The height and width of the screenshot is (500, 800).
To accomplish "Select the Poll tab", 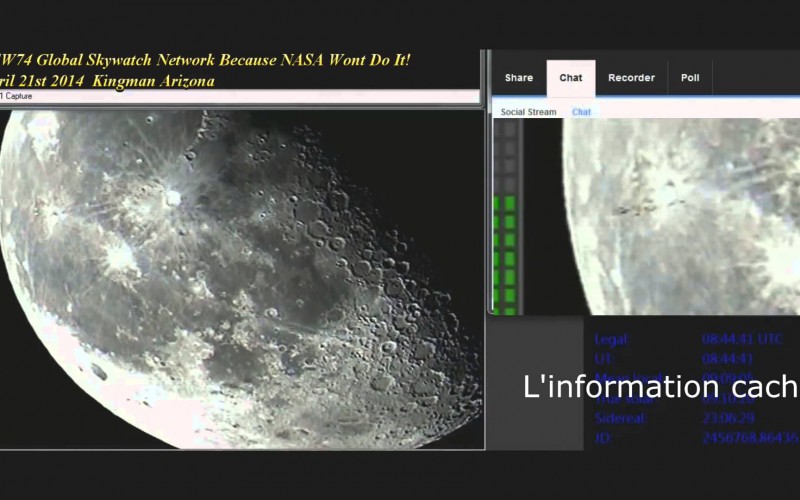I will point(690,78).
